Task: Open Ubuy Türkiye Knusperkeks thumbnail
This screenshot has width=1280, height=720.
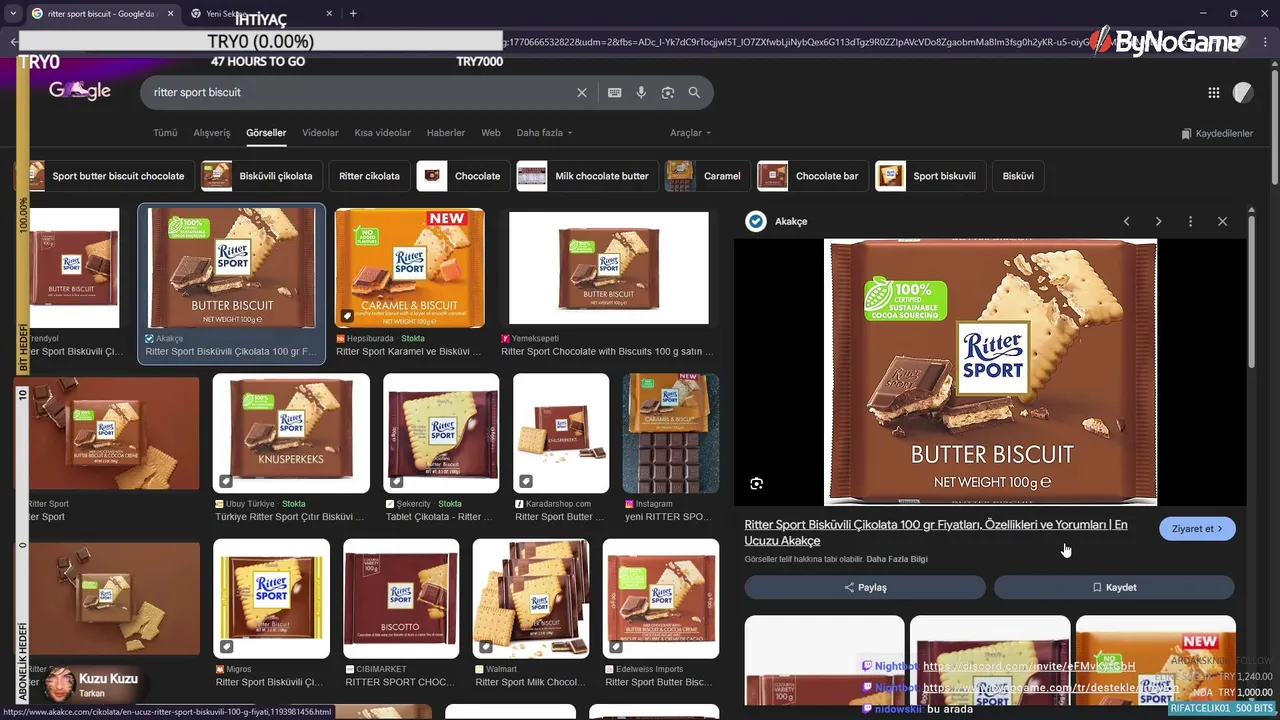Action: [x=291, y=433]
